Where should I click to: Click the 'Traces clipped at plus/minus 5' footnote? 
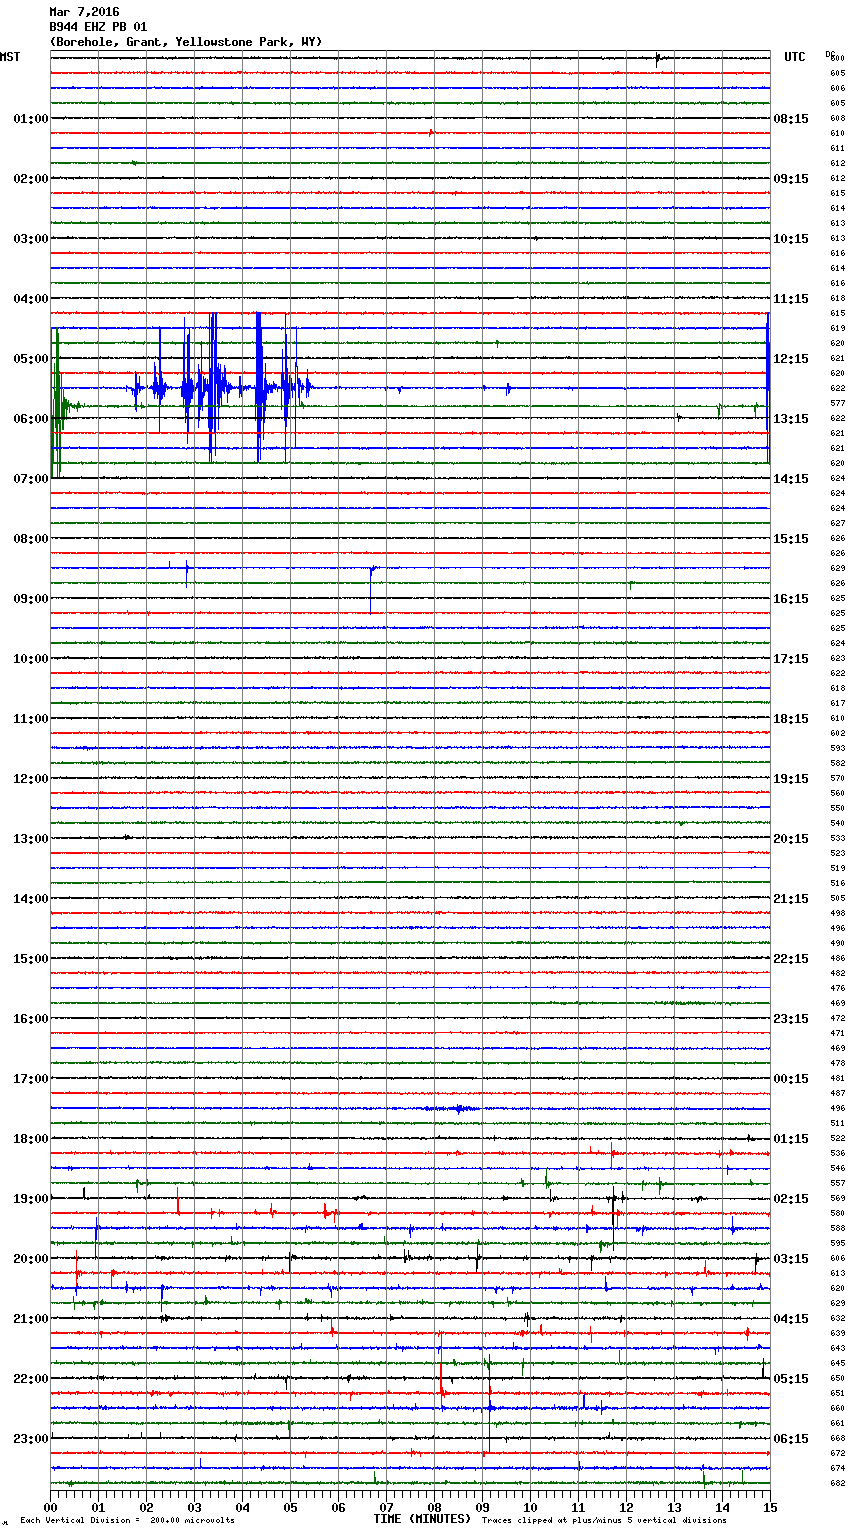tap(604, 1521)
